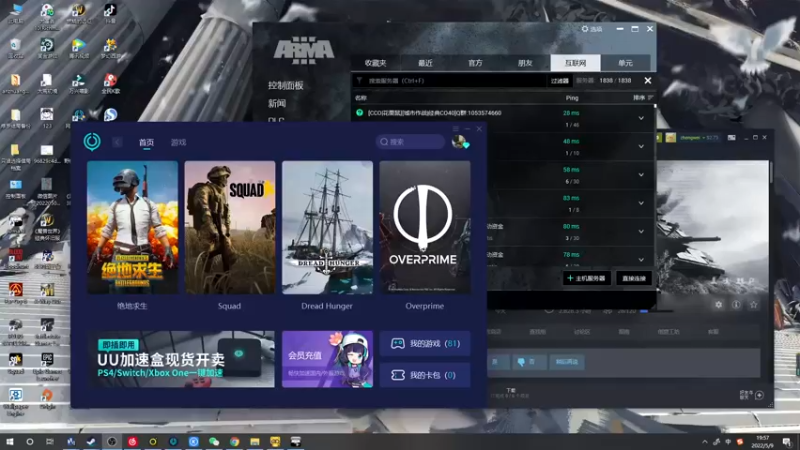800x450 pixels.
Task: Select the 互联网 server tab
Action: (575, 63)
